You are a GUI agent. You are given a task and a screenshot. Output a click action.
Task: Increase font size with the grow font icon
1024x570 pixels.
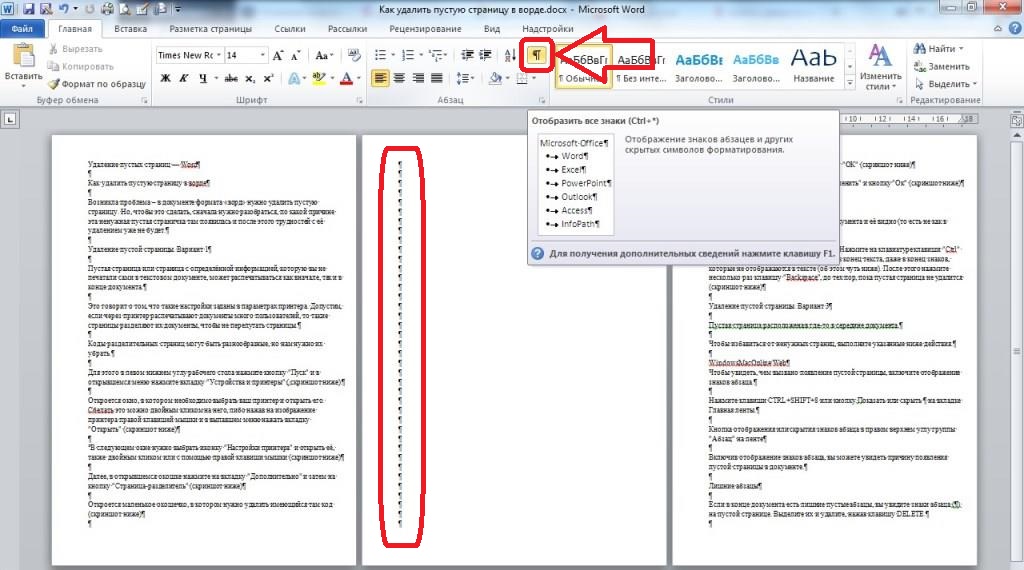coord(278,55)
